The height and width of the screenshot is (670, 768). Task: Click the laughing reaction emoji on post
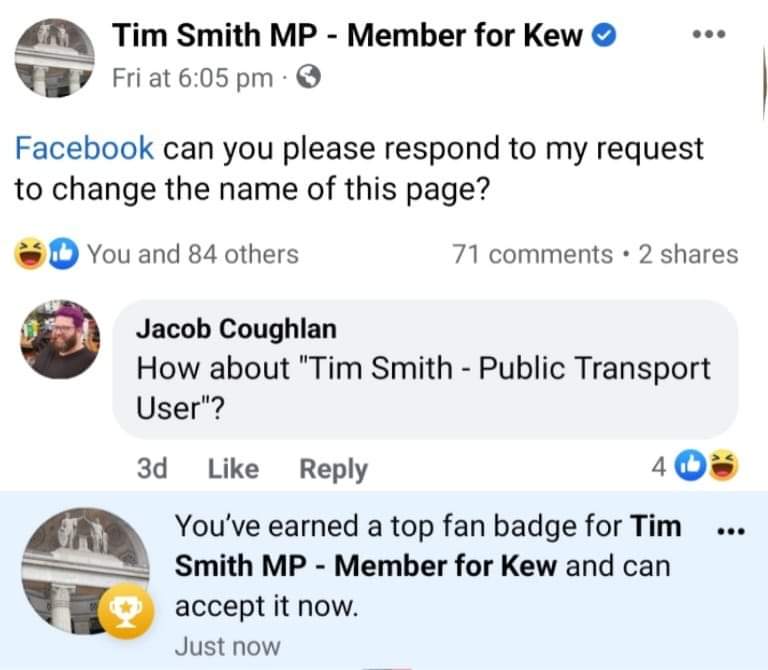point(28,254)
